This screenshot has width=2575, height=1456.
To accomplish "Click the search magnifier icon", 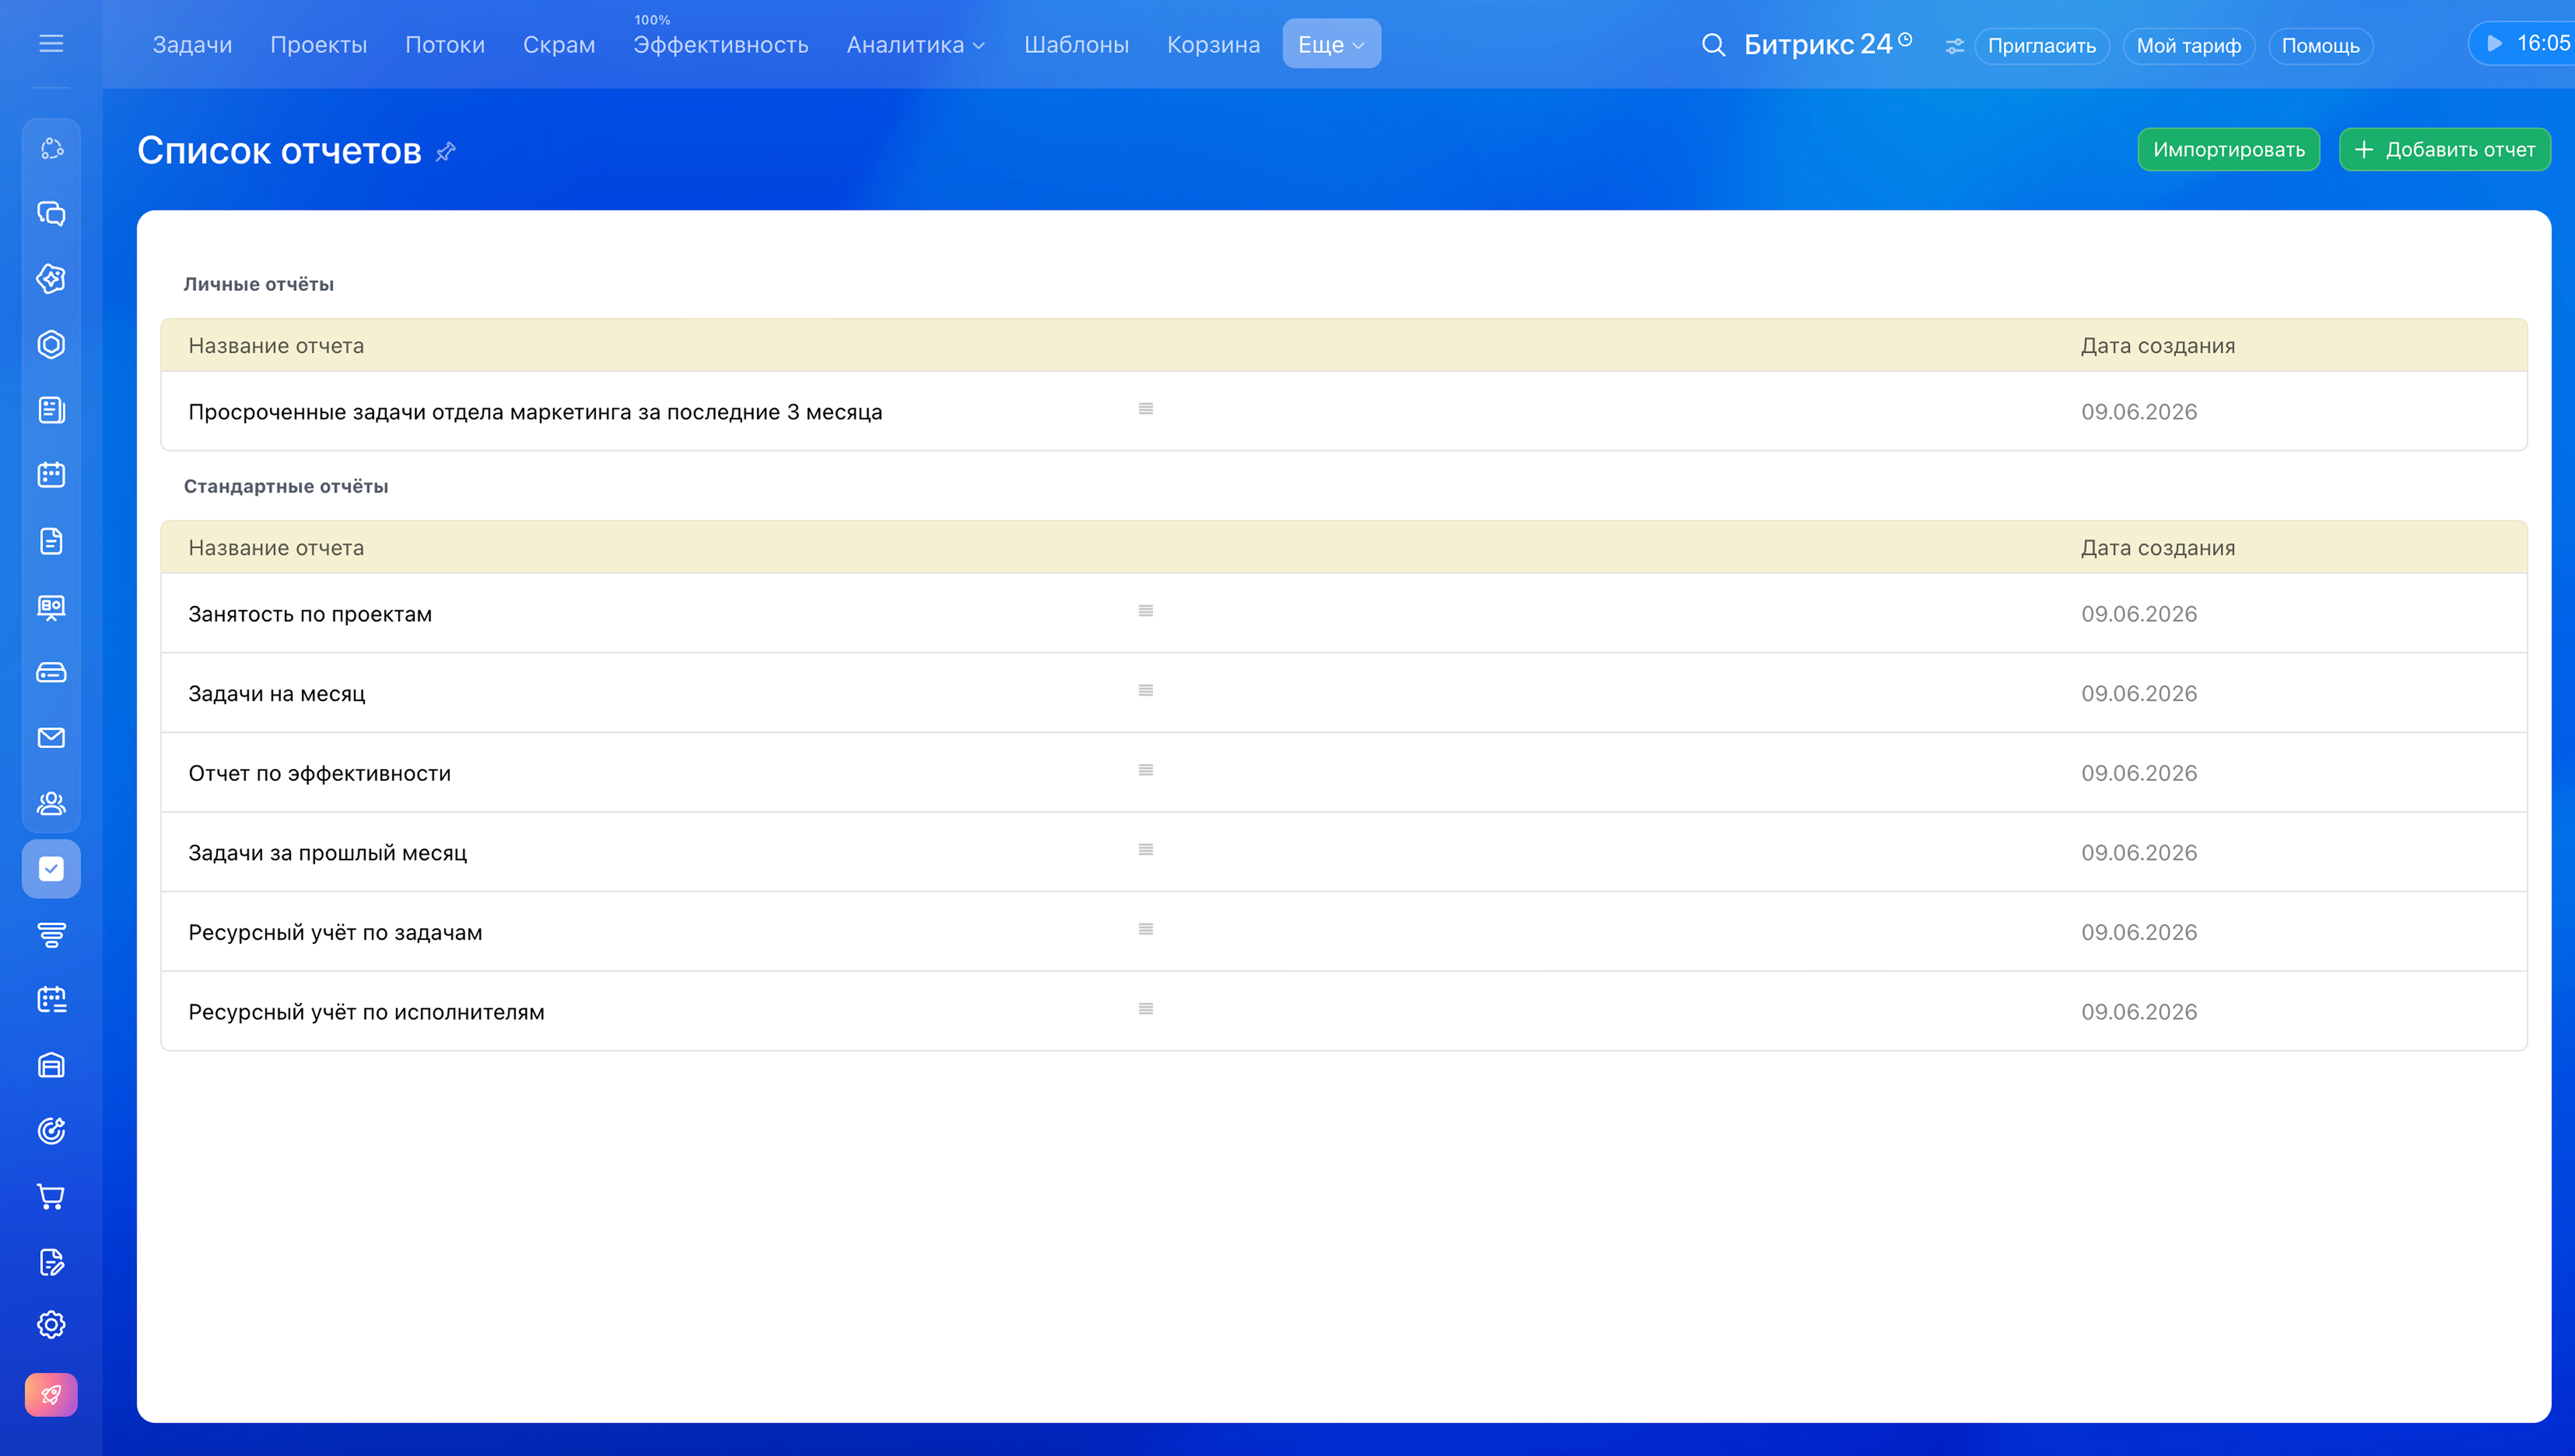I will tap(1713, 45).
